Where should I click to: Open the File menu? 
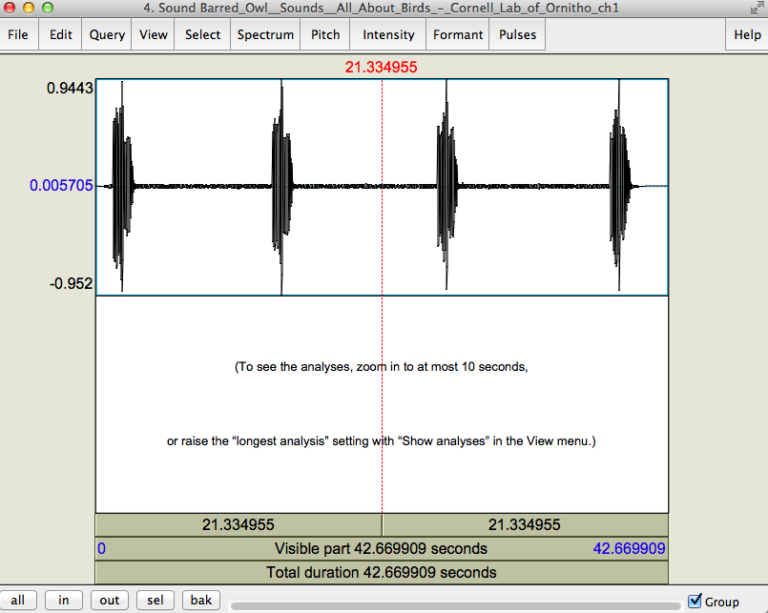(x=18, y=34)
